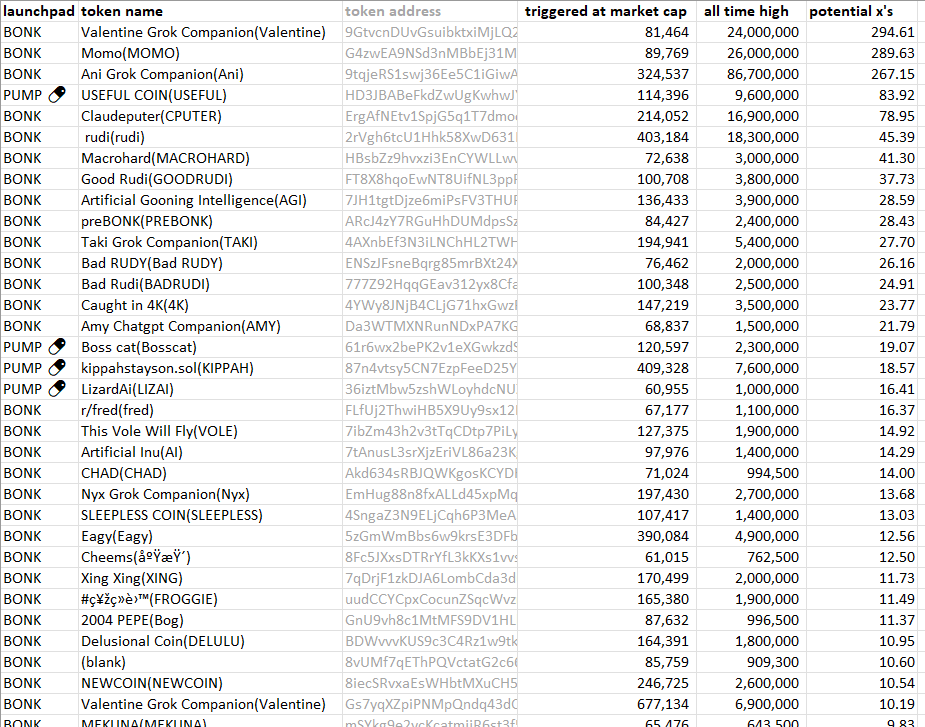The image size is (925, 727).
Task: Select cell 'Momo(MOMO)'
Action: 210,53
